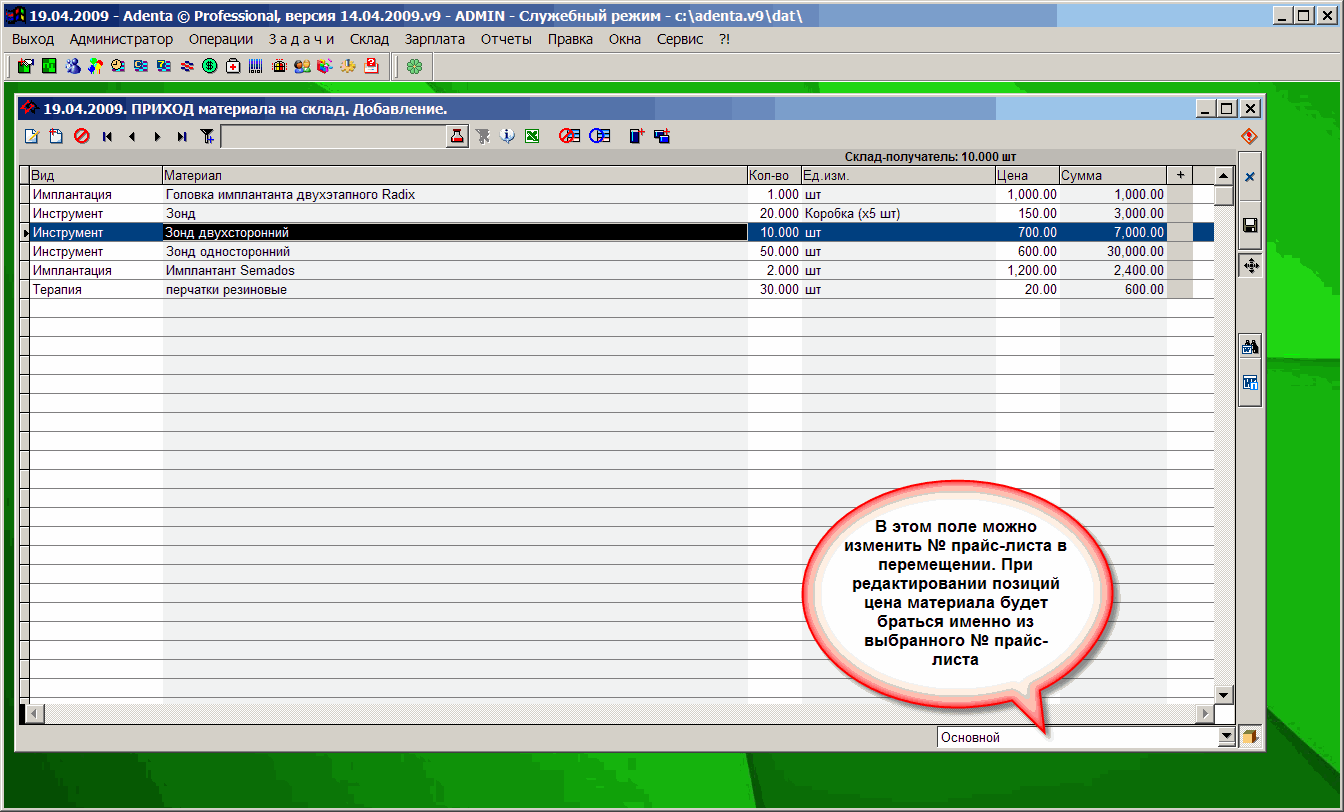Click the barcode icon in main toolbar
The width and height of the screenshot is (1344, 812).
click(255, 67)
